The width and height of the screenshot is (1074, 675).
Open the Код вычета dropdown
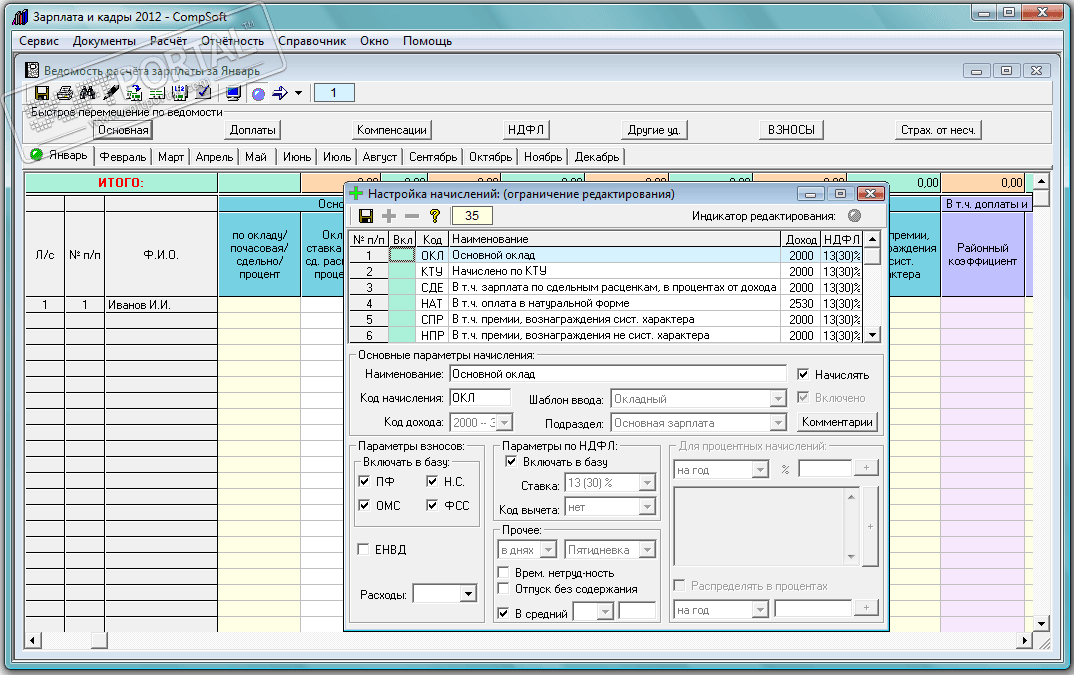[647, 507]
